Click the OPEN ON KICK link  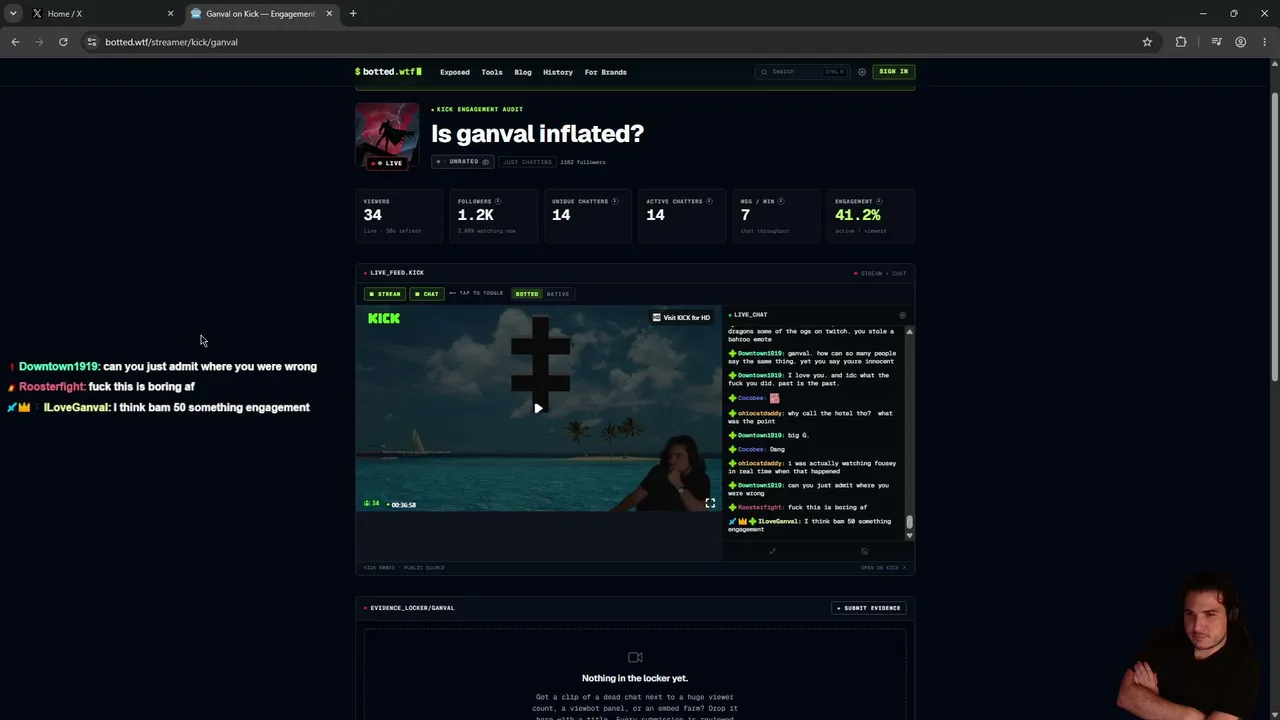click(x=883, y=568)
